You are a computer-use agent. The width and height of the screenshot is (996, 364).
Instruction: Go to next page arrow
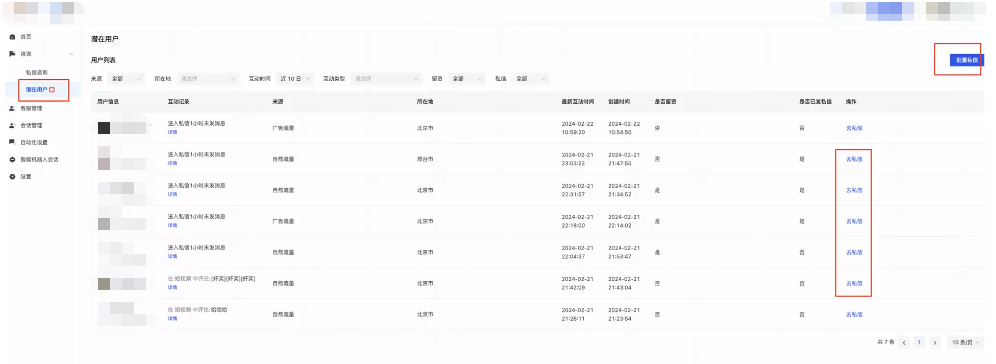(x=934, y=342)
